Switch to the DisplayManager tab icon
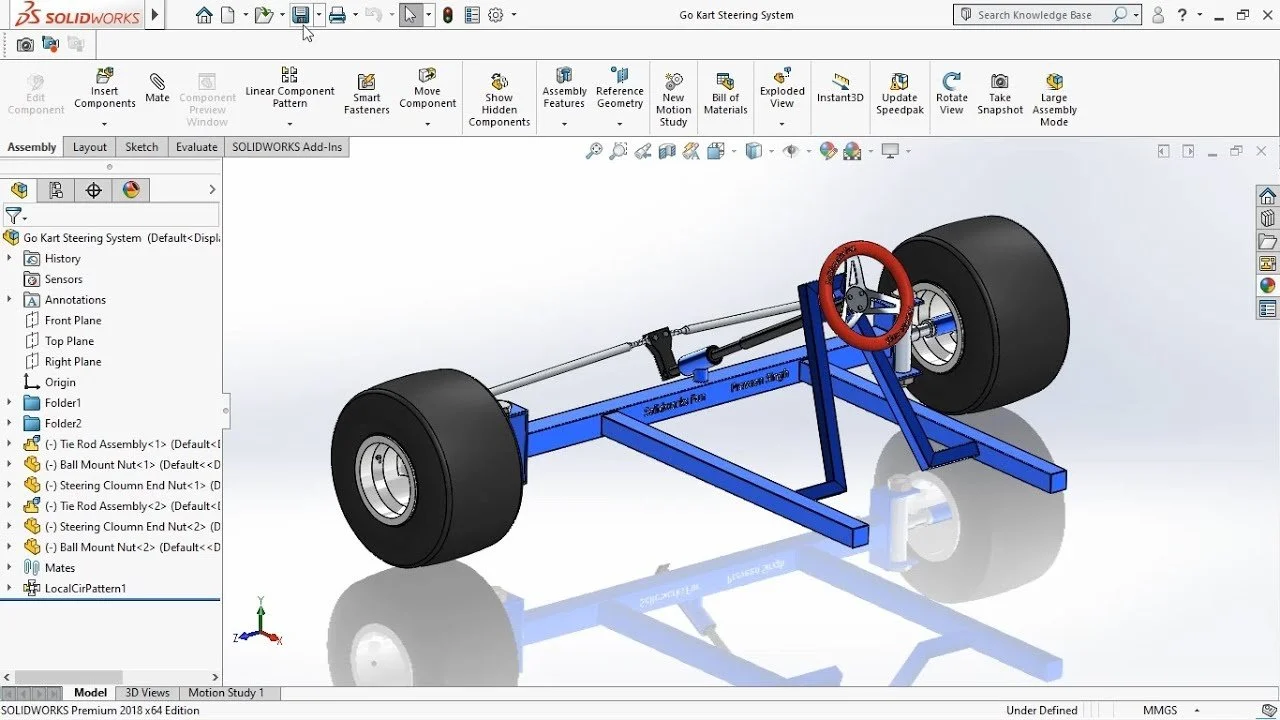1280x720 pixels. [131, 190]
